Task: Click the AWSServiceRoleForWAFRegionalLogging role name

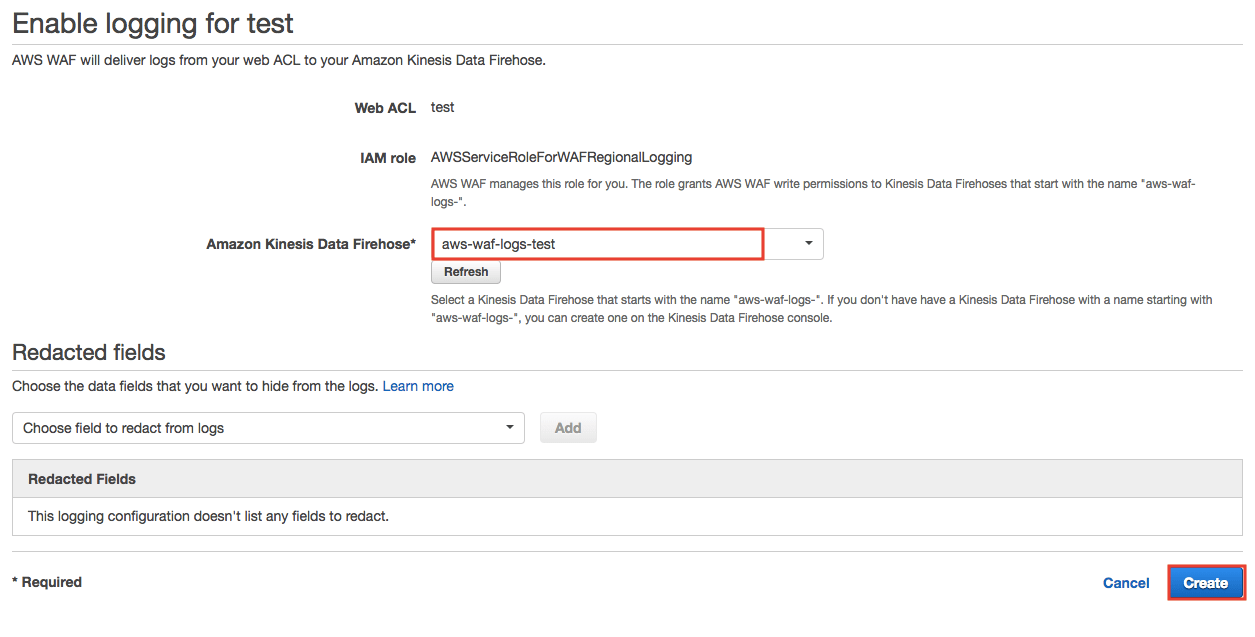Action: 561,157
